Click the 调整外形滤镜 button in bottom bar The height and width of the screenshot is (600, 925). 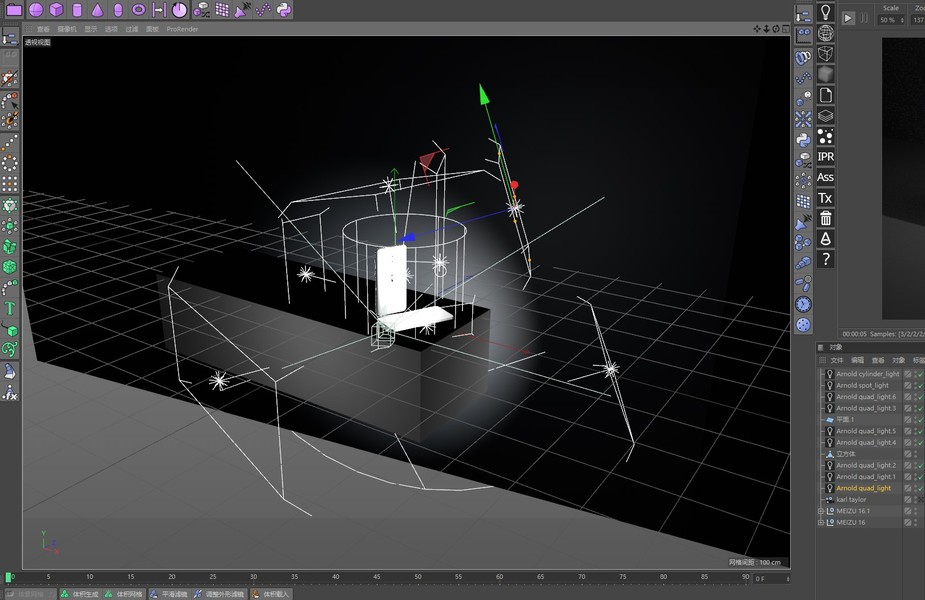(219, 594)
